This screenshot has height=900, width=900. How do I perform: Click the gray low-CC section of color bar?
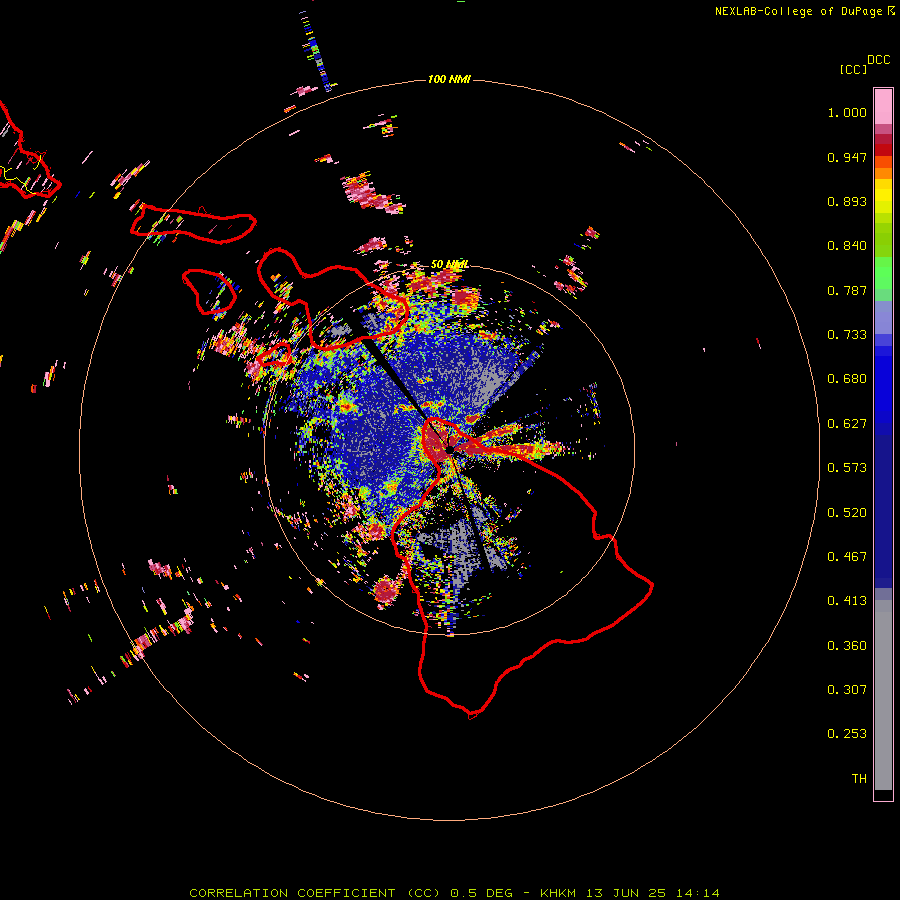click(x=883, y=695)
